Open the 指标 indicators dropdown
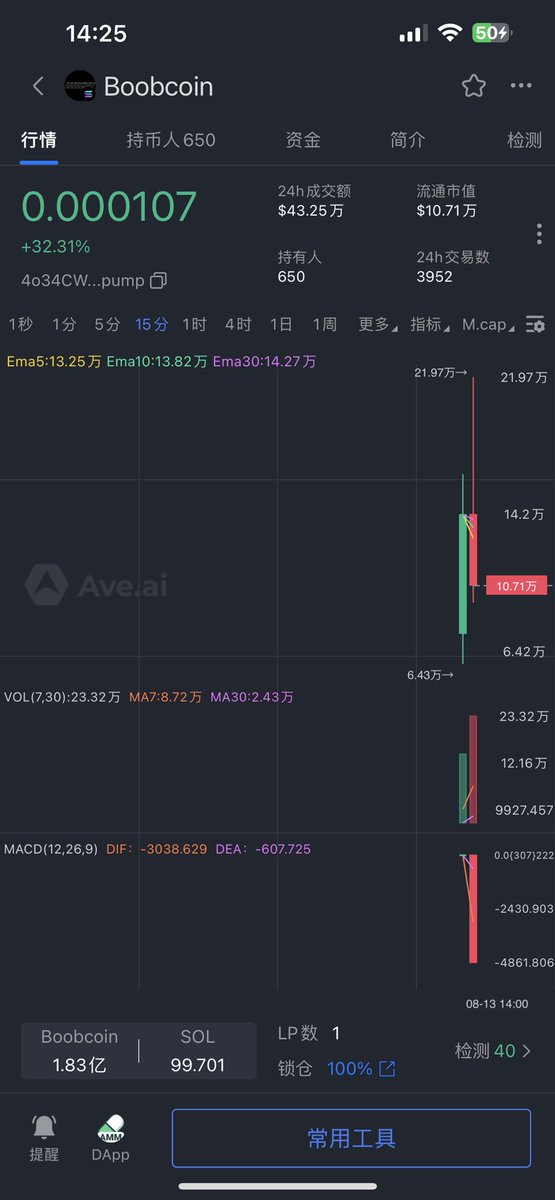The height and width of the screenshot is (1200, 555). pos(430,324)
